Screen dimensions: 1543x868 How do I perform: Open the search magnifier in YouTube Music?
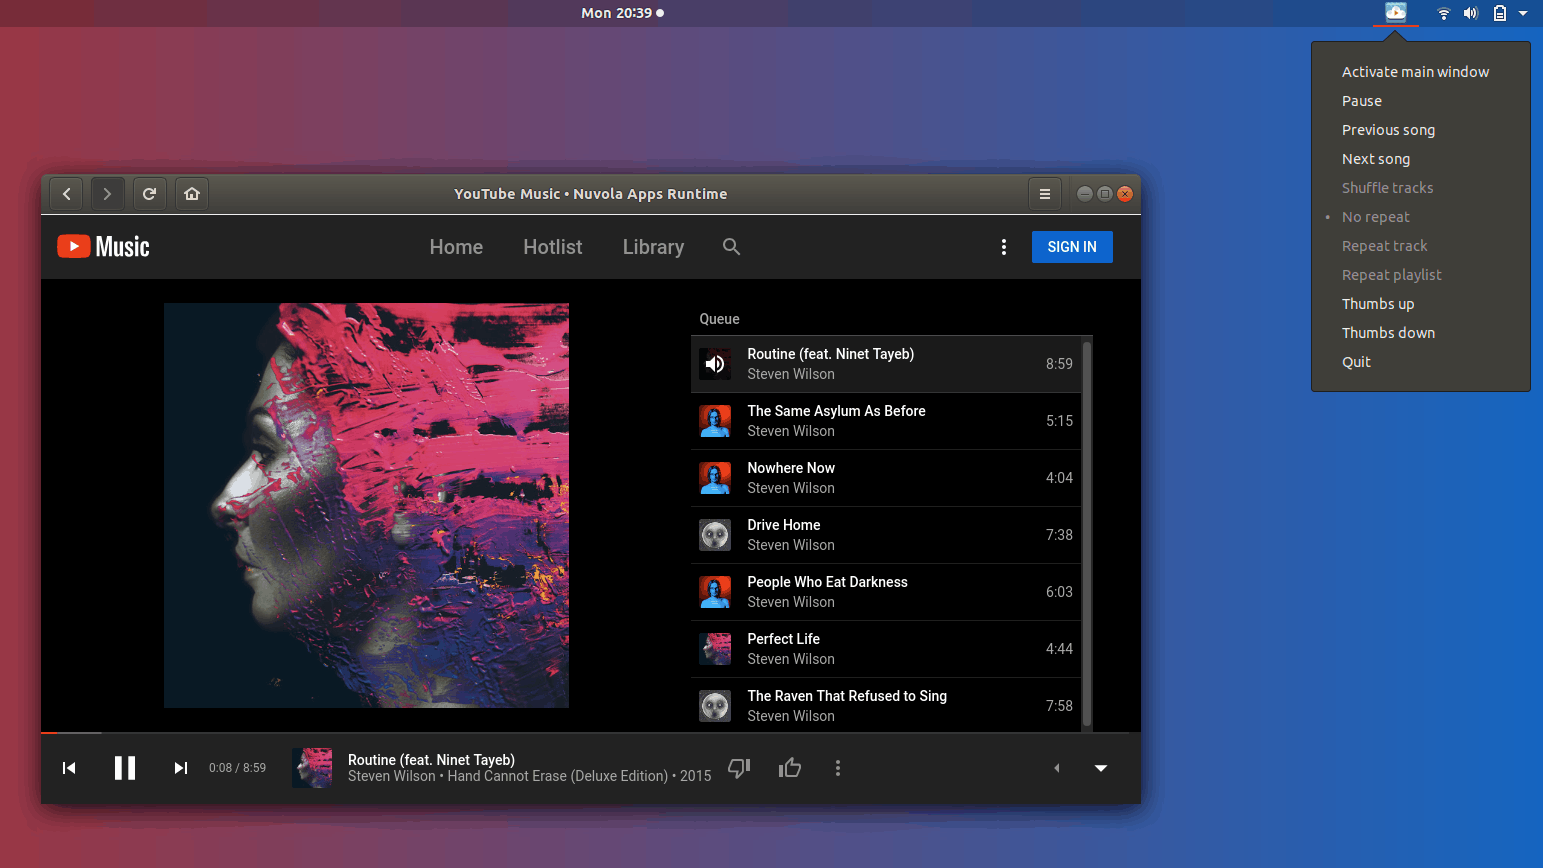point(731,247)
